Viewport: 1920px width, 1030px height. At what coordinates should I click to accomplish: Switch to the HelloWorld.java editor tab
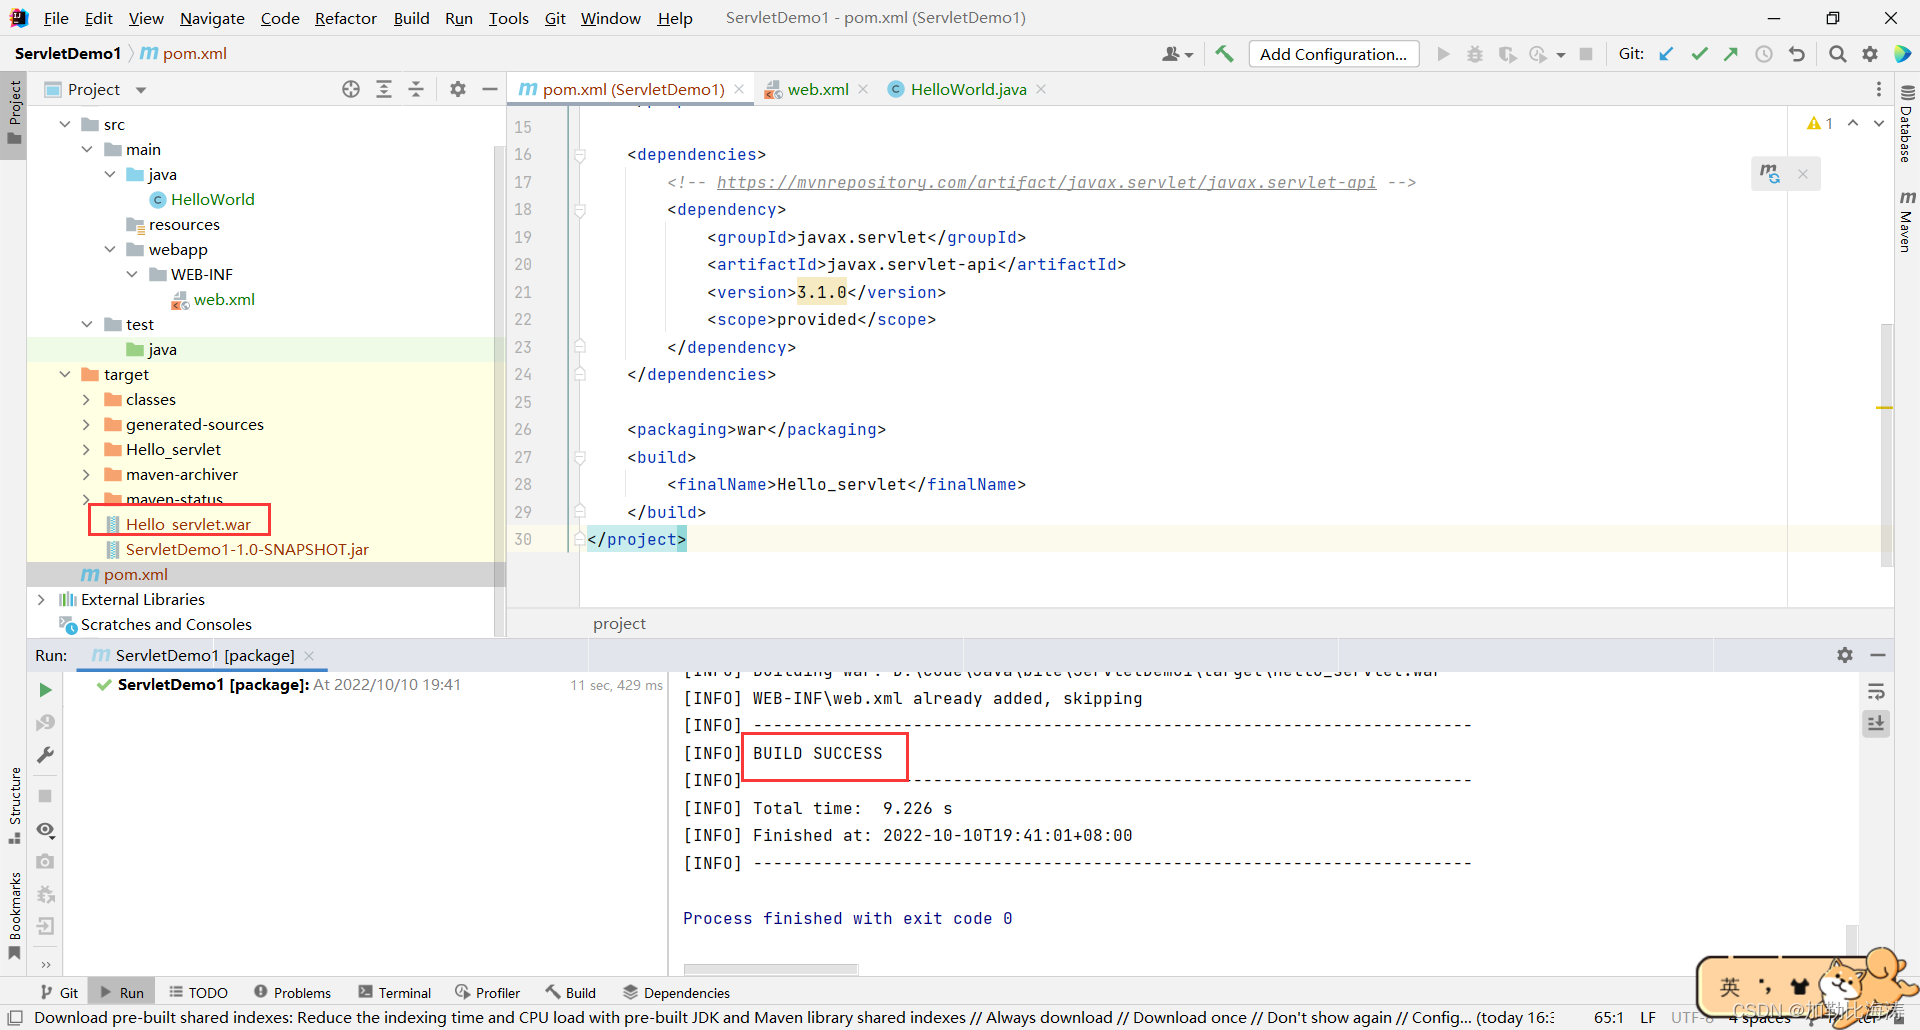coord(965,89)
